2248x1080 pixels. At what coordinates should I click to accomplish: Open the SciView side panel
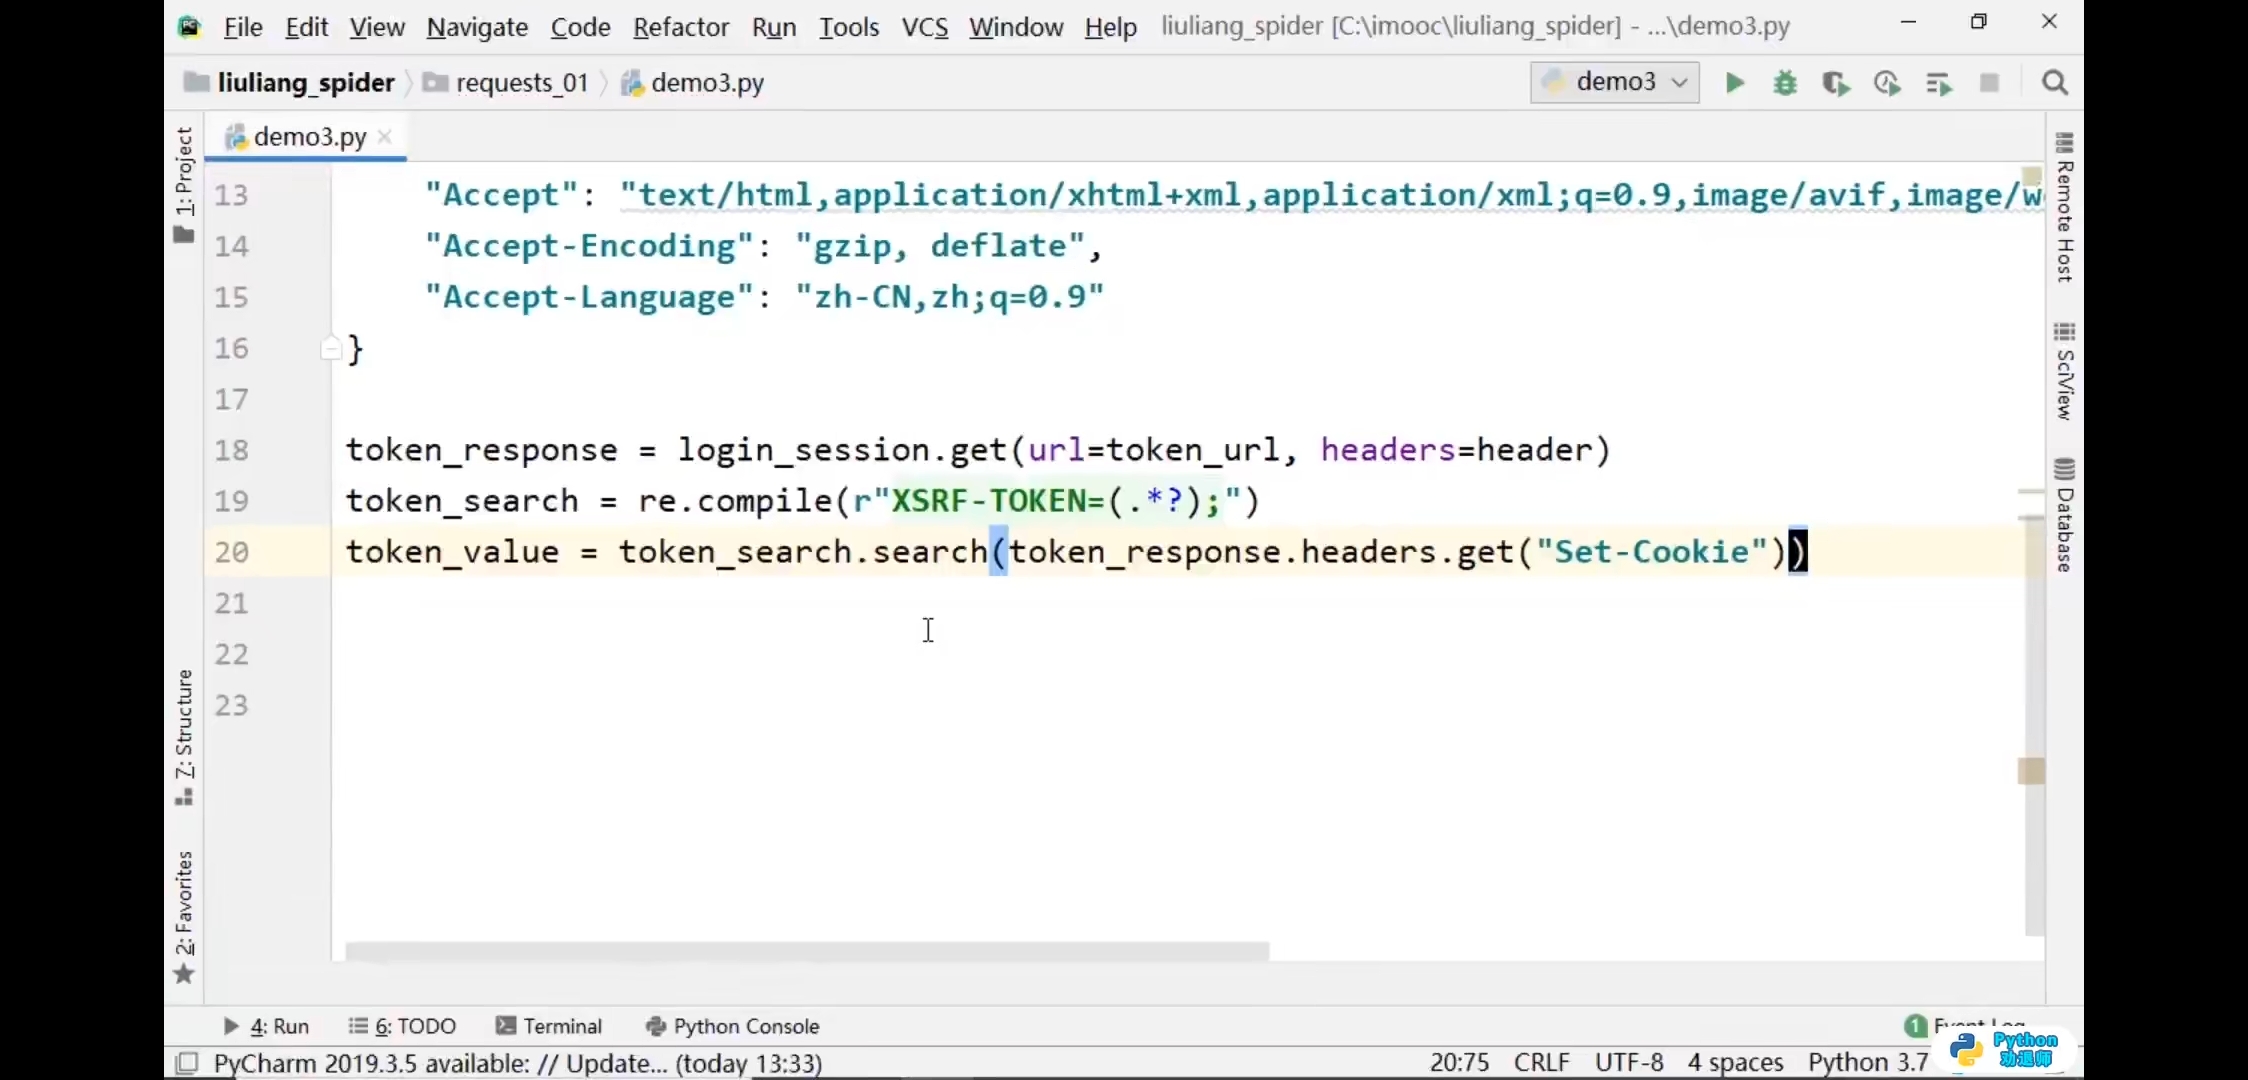2064,372
